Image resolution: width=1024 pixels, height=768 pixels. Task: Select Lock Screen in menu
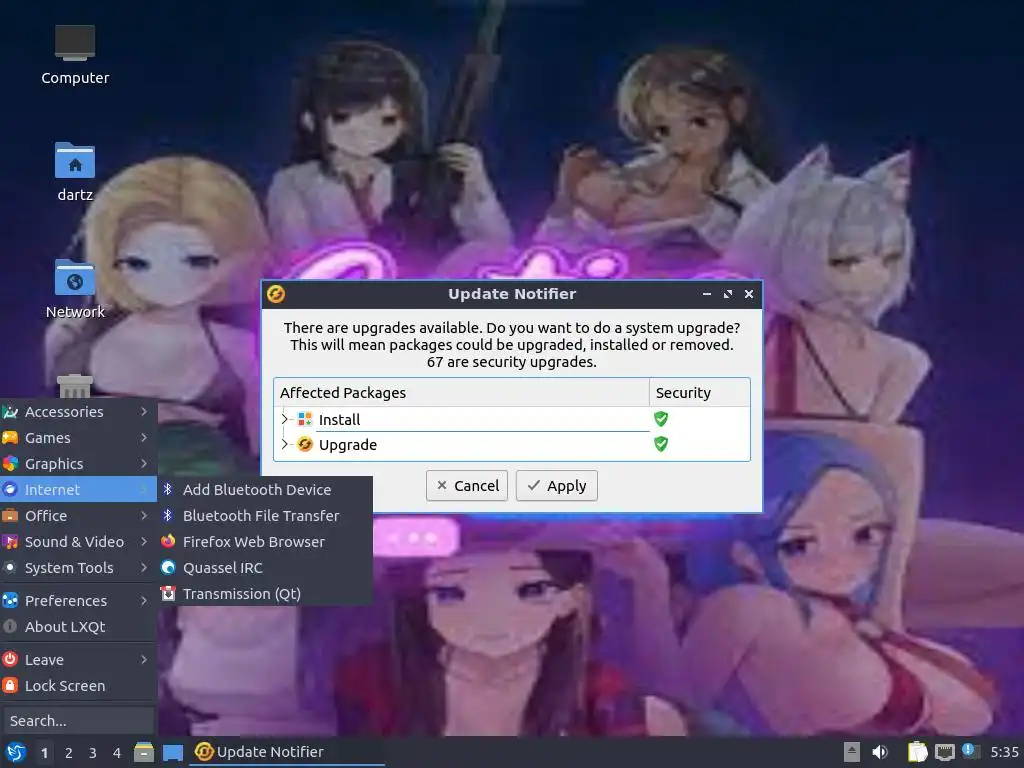coord(78,686)
